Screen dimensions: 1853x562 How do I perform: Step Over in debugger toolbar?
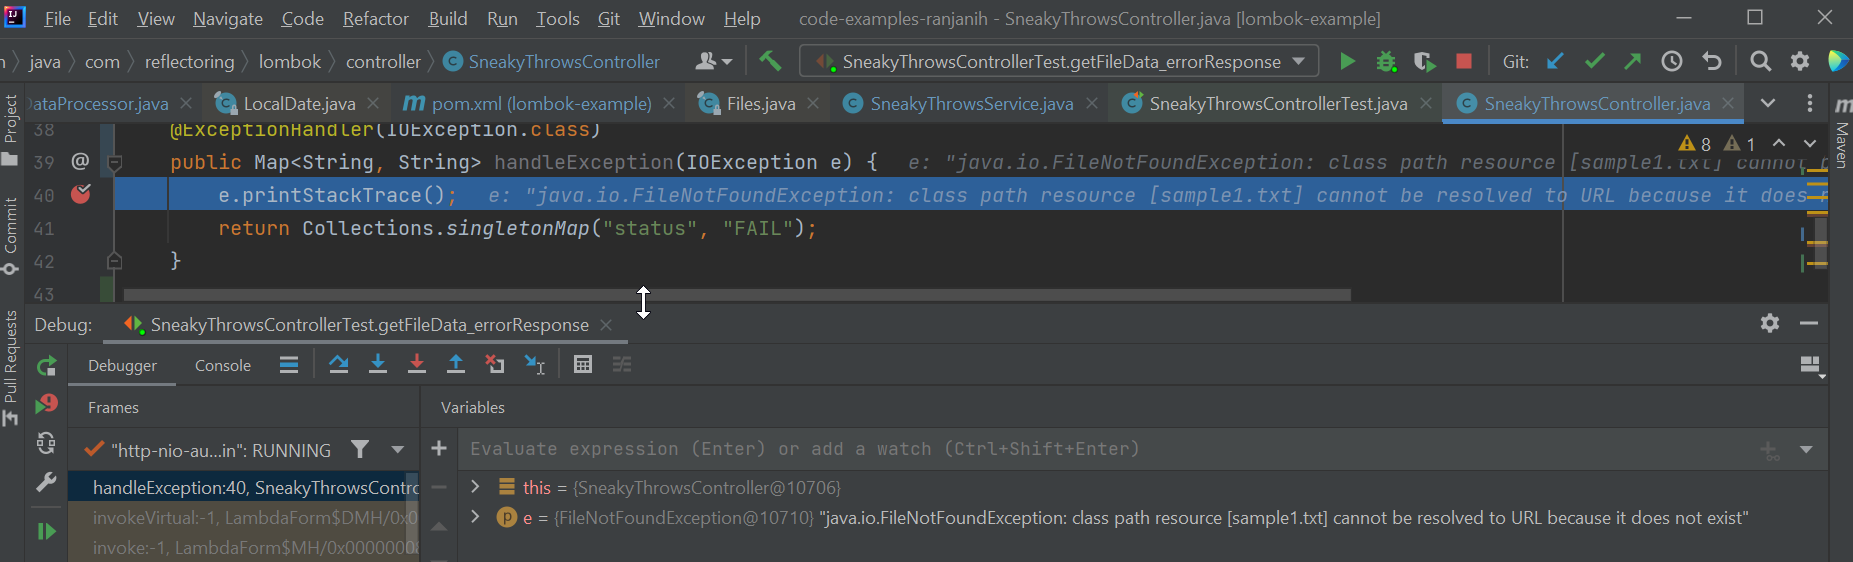pos(339,365)
